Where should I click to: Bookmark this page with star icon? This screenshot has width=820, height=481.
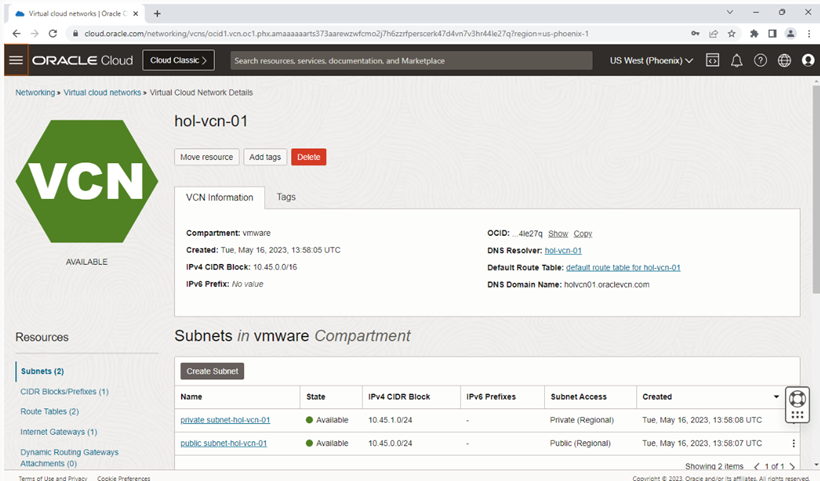point(732,33)
